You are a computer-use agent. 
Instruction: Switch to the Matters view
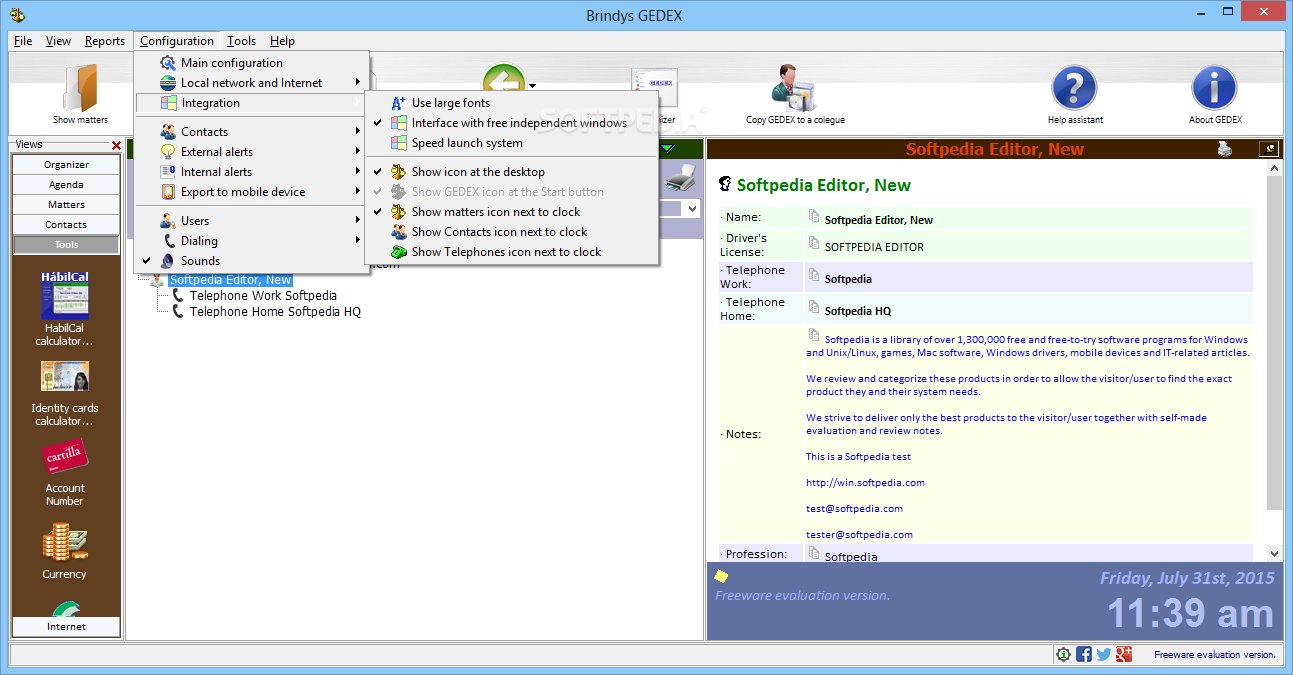(x=66, y=204)
